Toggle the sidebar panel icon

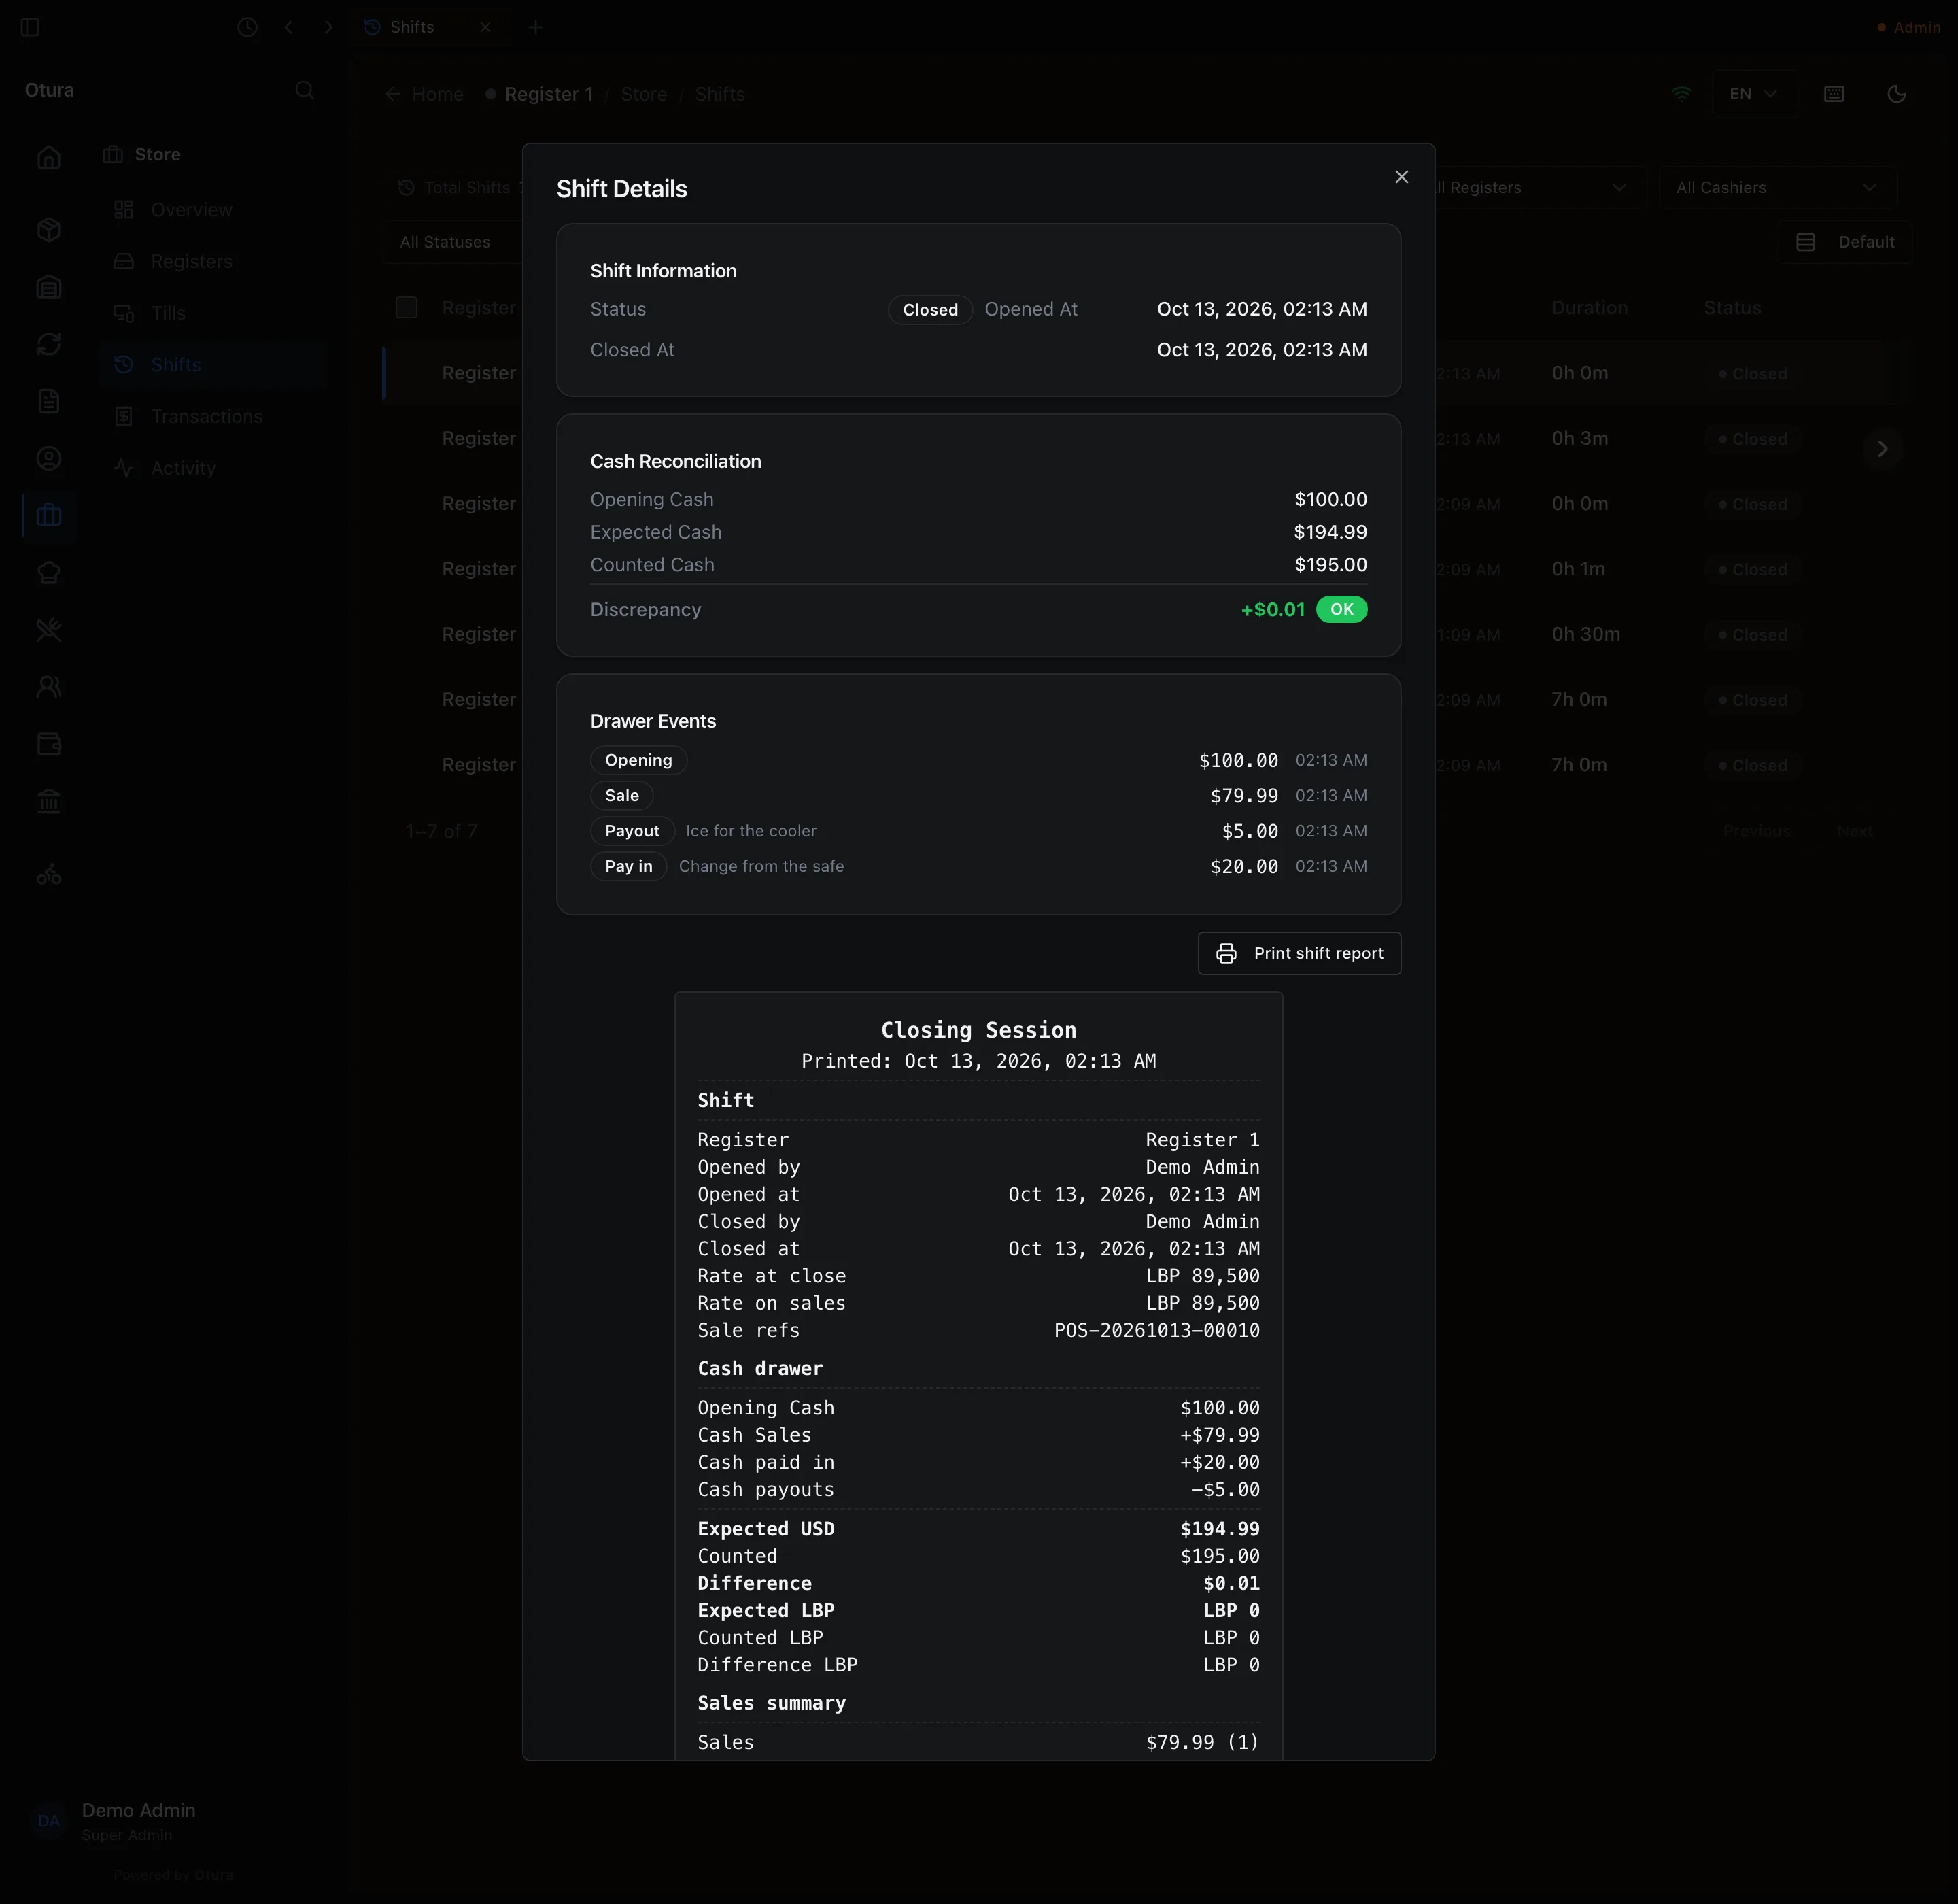[x=30, y=27]
